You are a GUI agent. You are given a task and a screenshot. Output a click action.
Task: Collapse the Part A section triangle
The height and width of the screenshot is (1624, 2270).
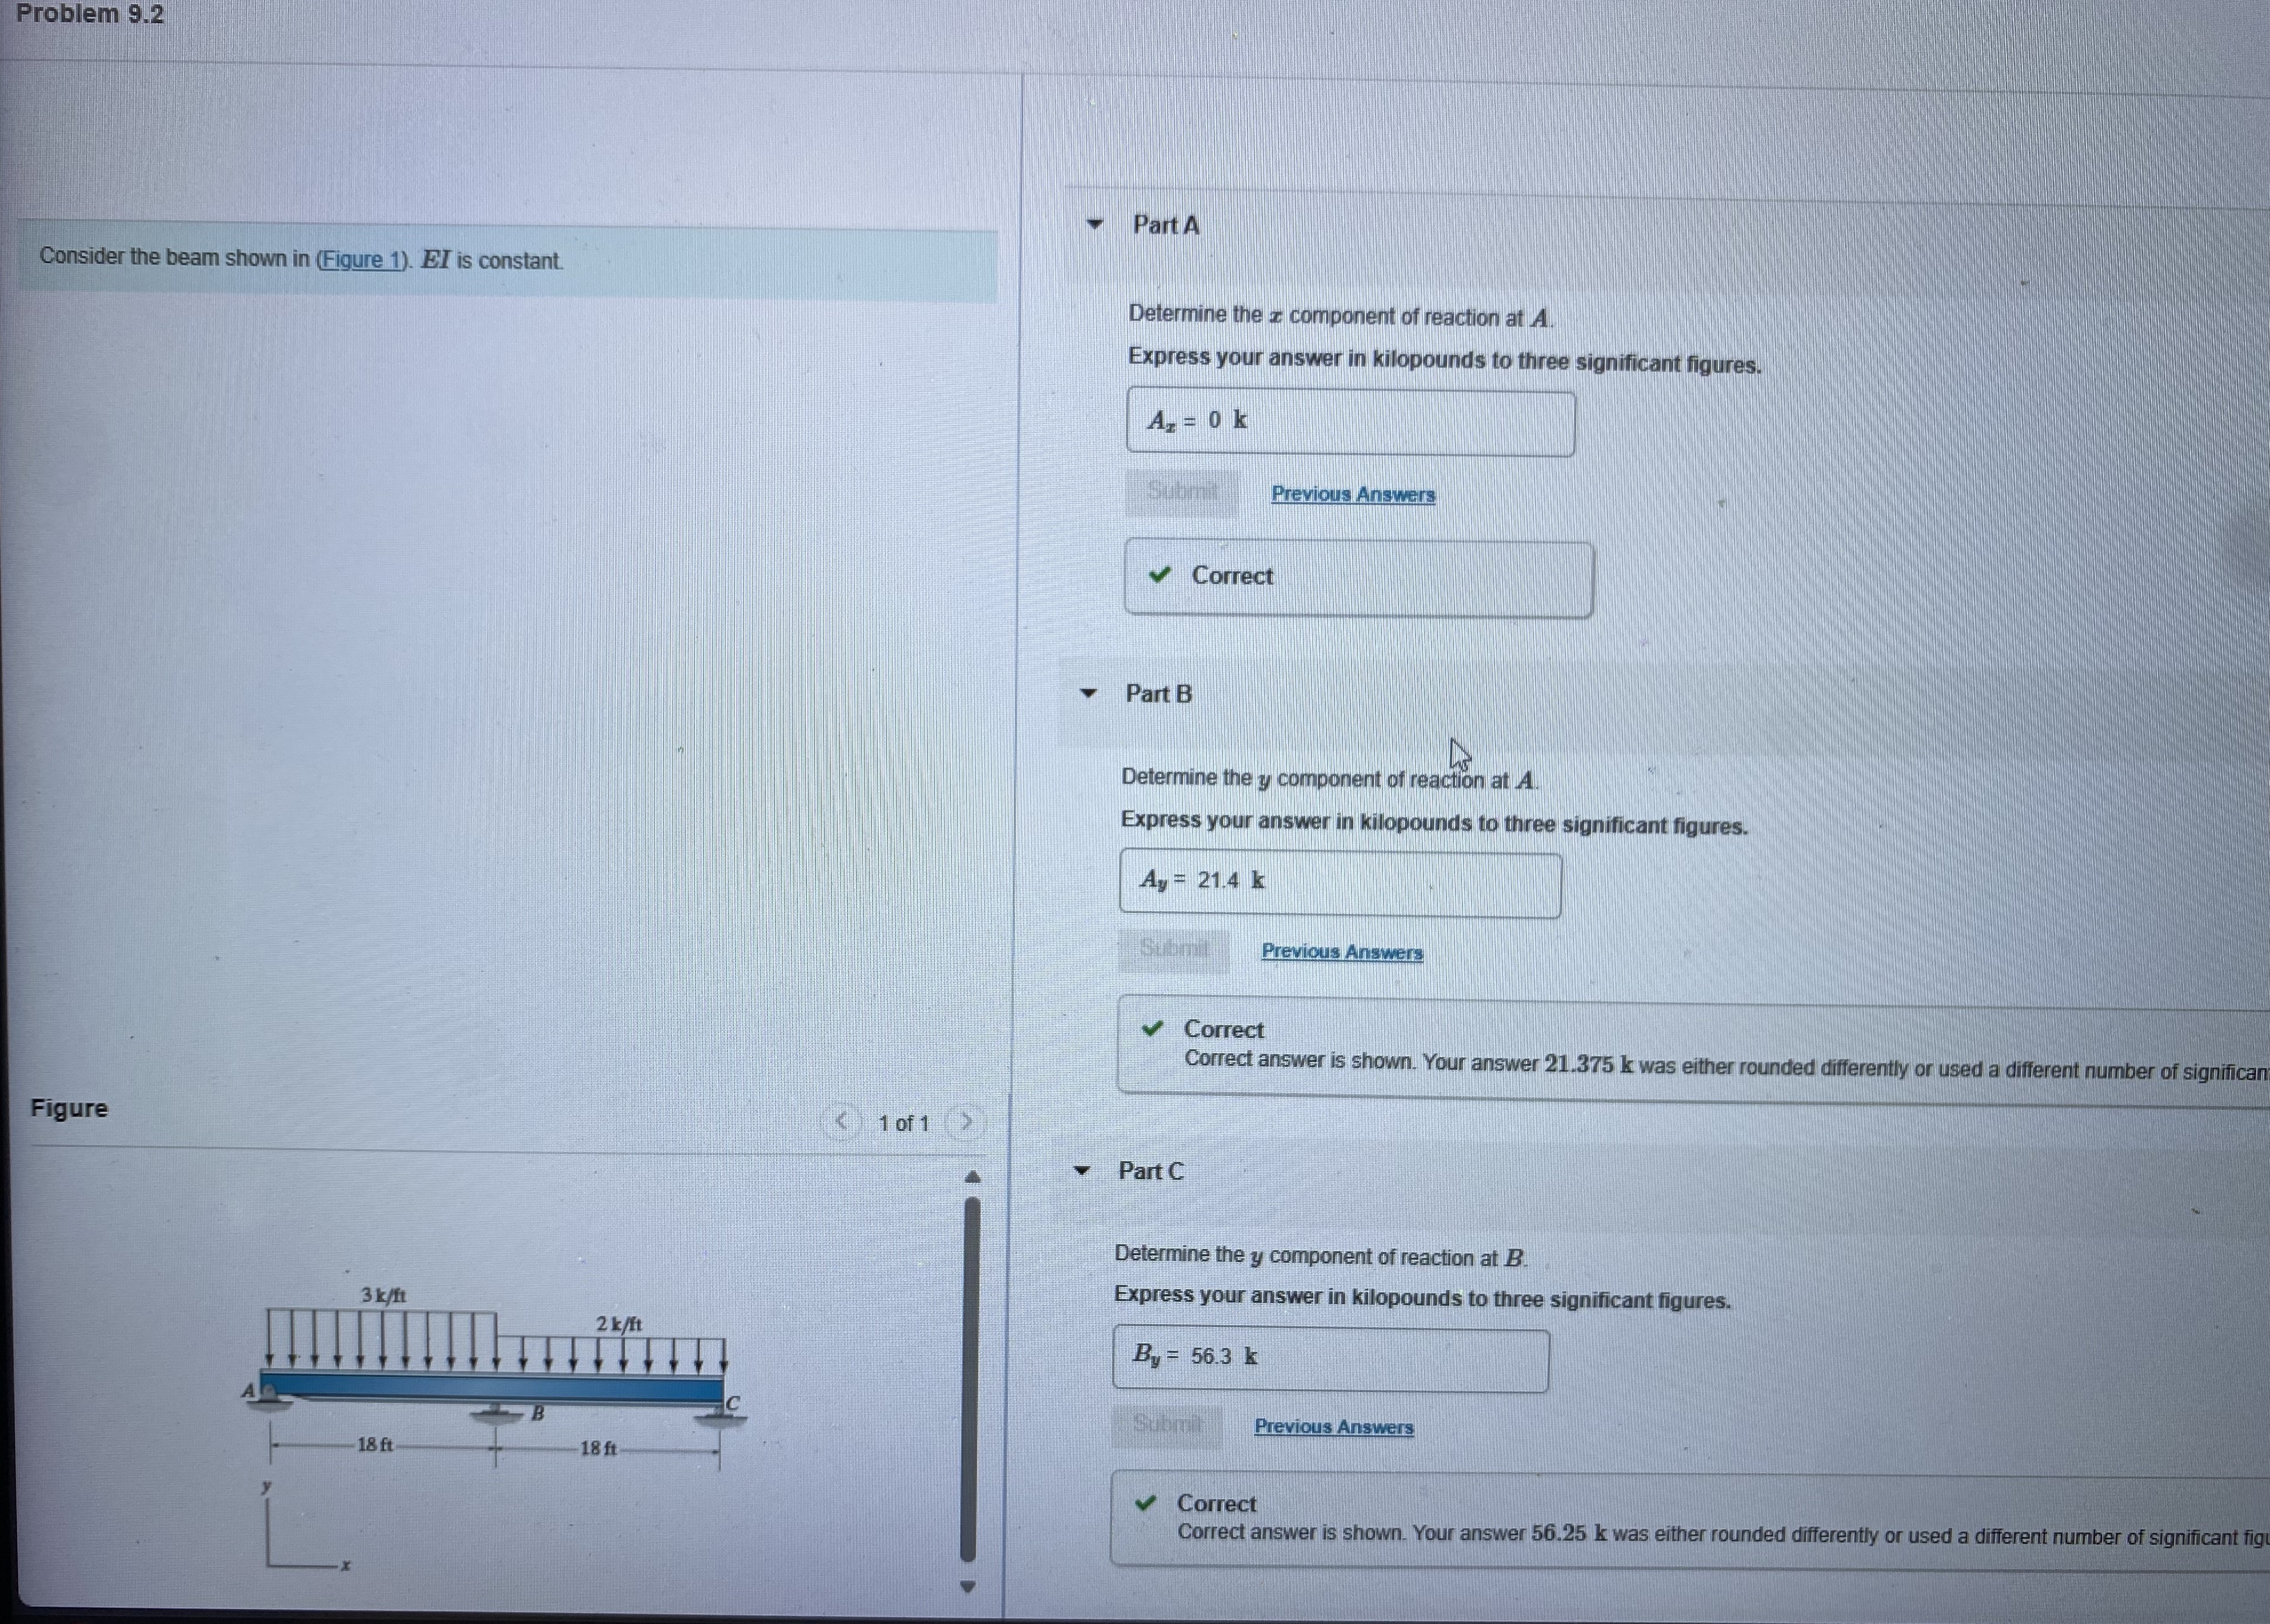(x=1095, y=224)
